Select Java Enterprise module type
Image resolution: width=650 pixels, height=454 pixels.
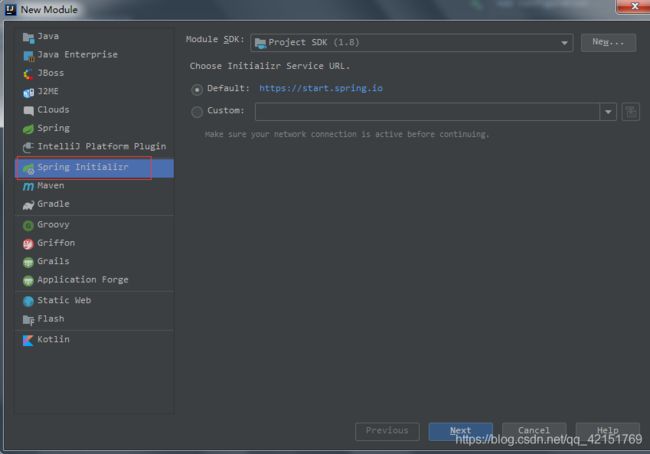pos(95,55)
